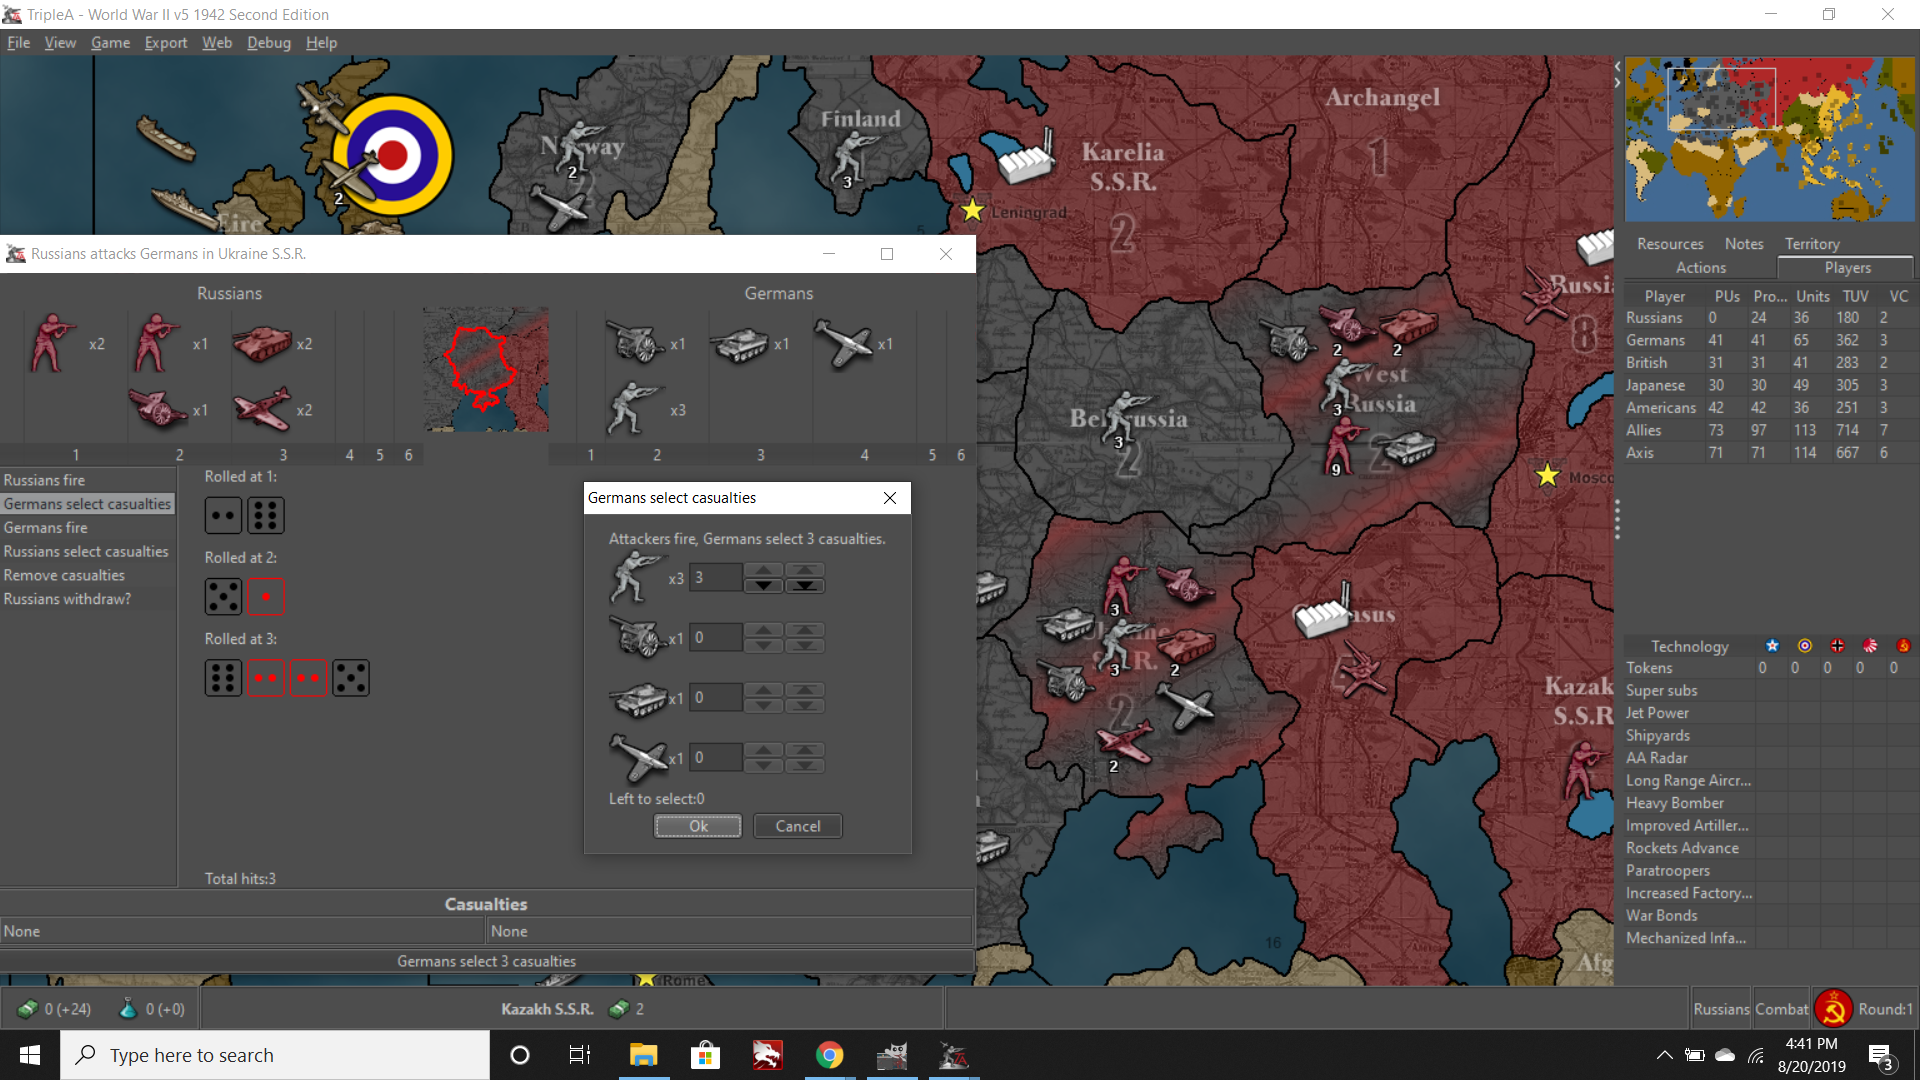Click the Germans row in Players table
Screen dimensions: 1920x1080
pos(1768,340)
